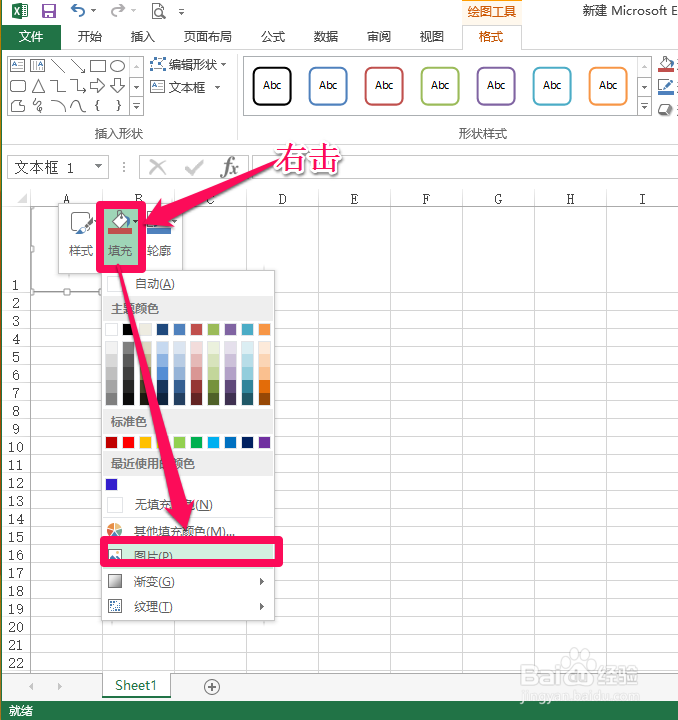Select the triangle shape
The image size is (678, 720).
pyautogui.click(x=38, y=86)
